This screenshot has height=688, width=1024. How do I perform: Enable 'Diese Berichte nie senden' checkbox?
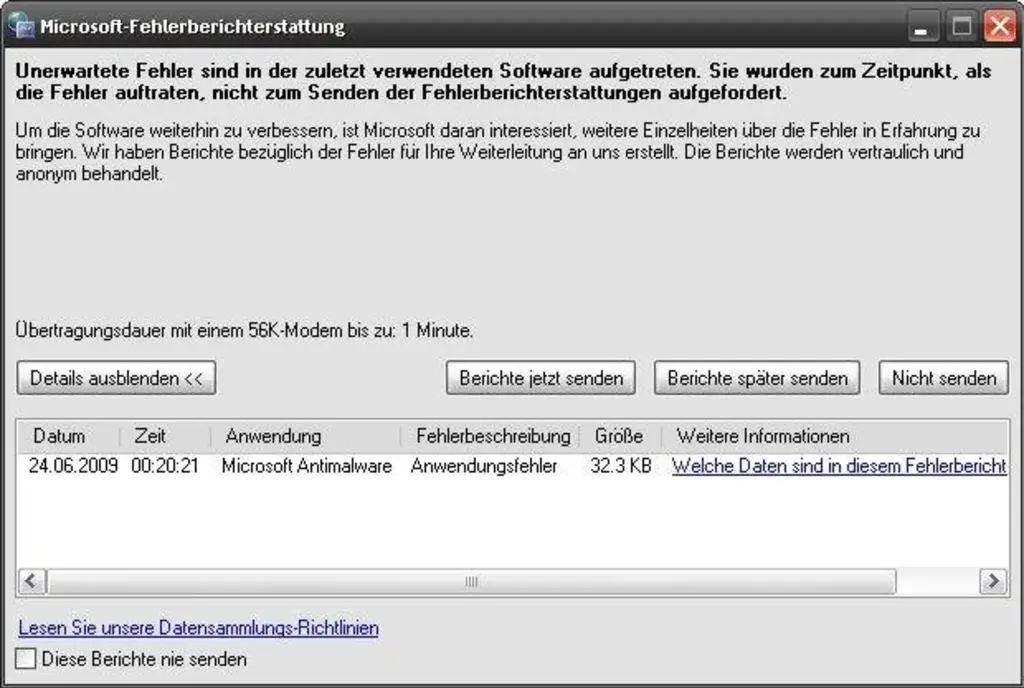tap(27, 659)
